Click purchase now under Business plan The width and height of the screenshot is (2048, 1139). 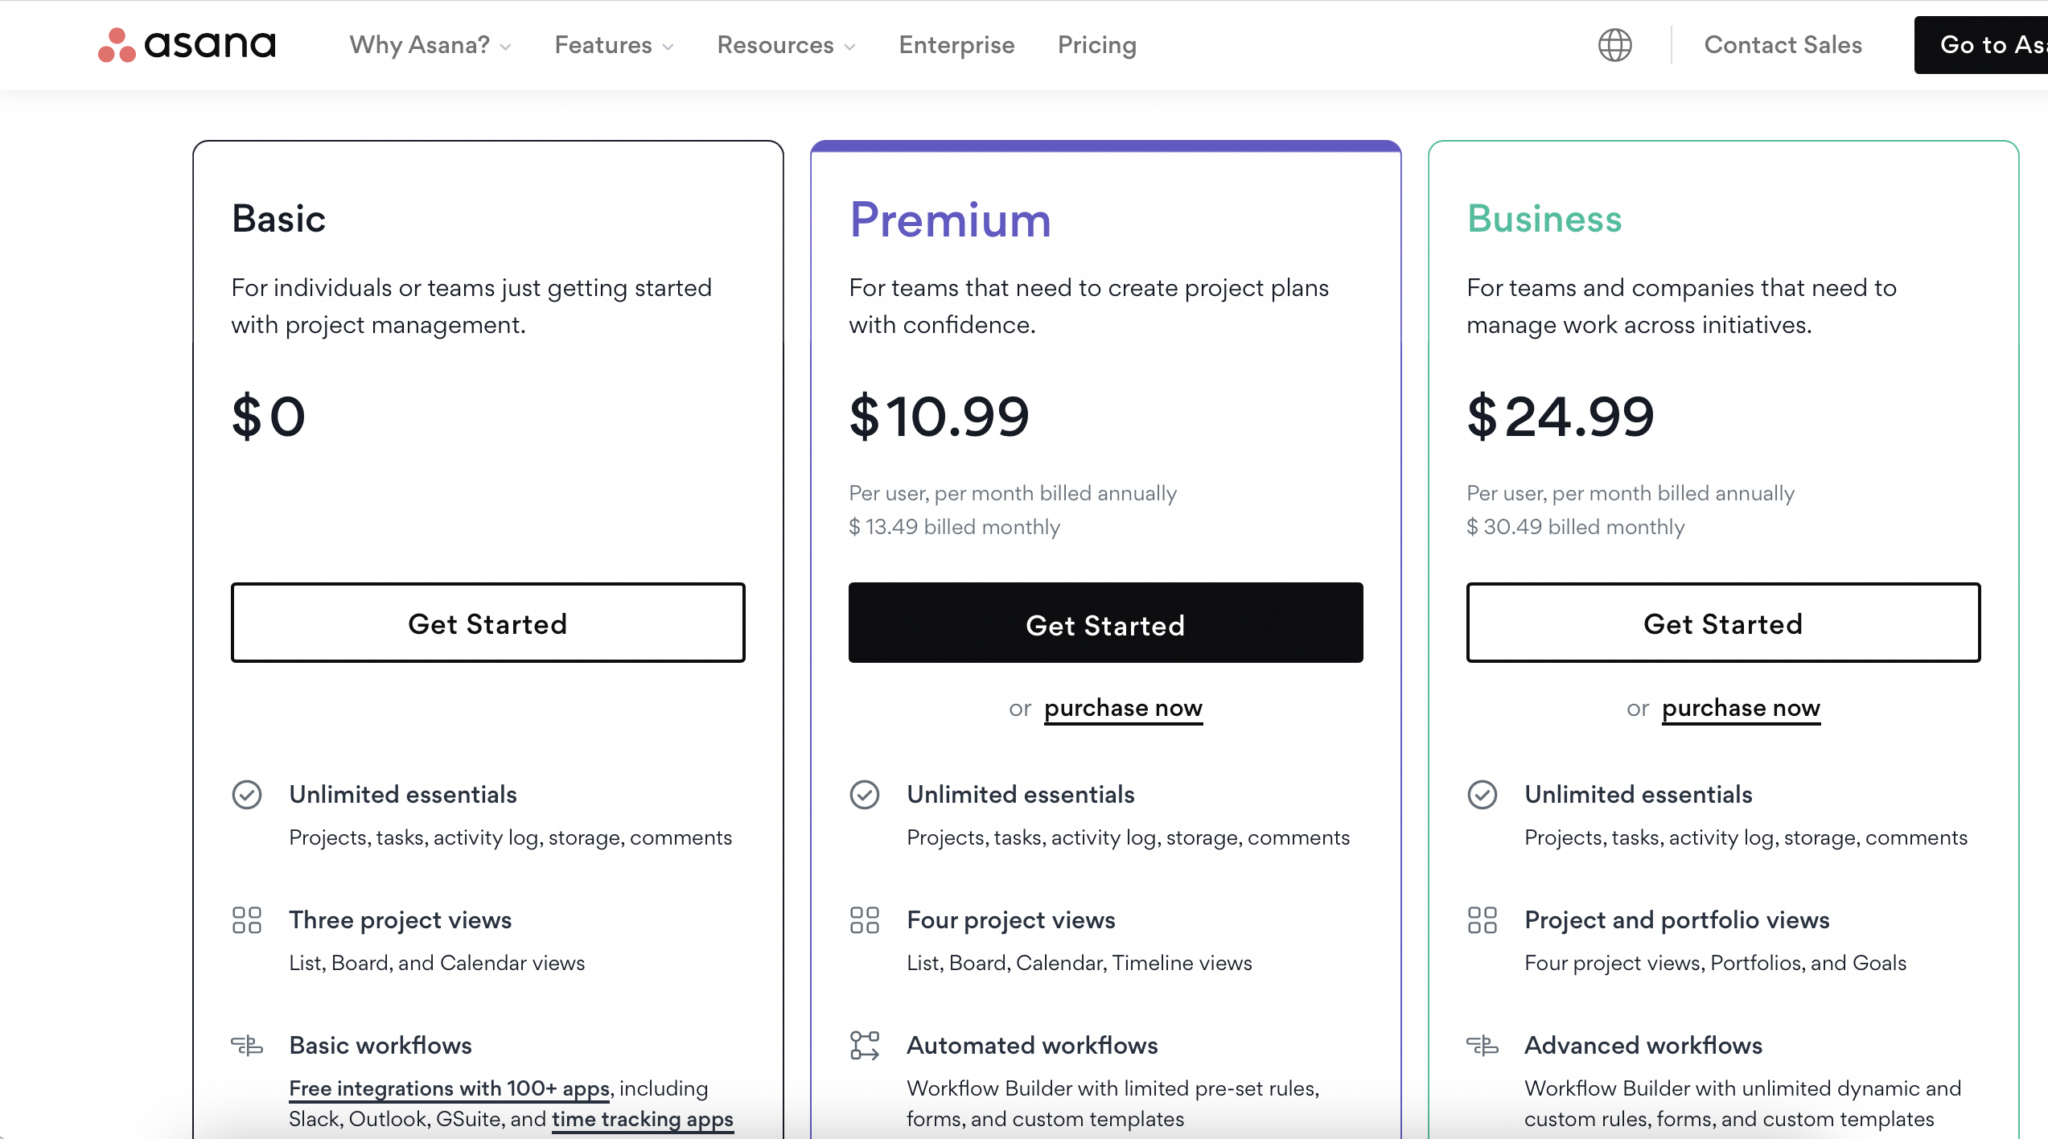(x=1741, y=708)
